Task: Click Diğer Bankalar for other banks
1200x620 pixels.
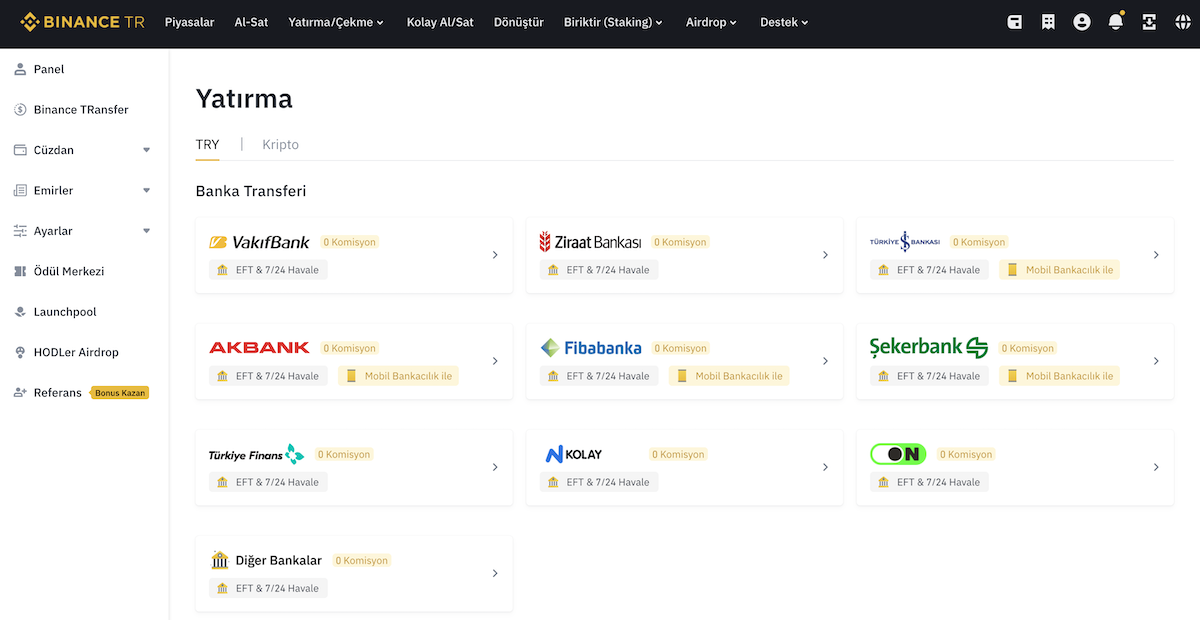Action: 355,573
